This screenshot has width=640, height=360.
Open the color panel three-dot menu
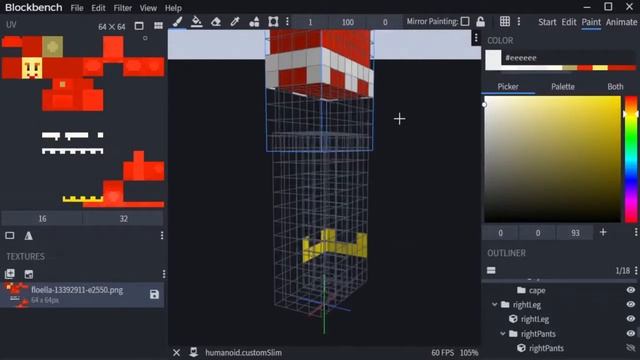click(x=636, y=232)
